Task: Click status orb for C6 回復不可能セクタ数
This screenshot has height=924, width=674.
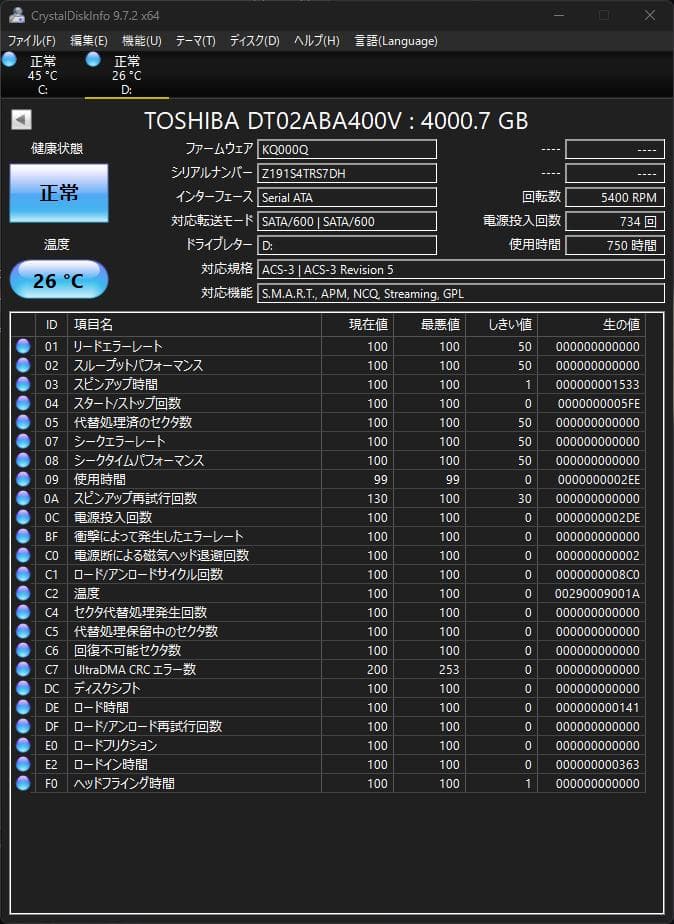Action: click(x=23, y=651)
